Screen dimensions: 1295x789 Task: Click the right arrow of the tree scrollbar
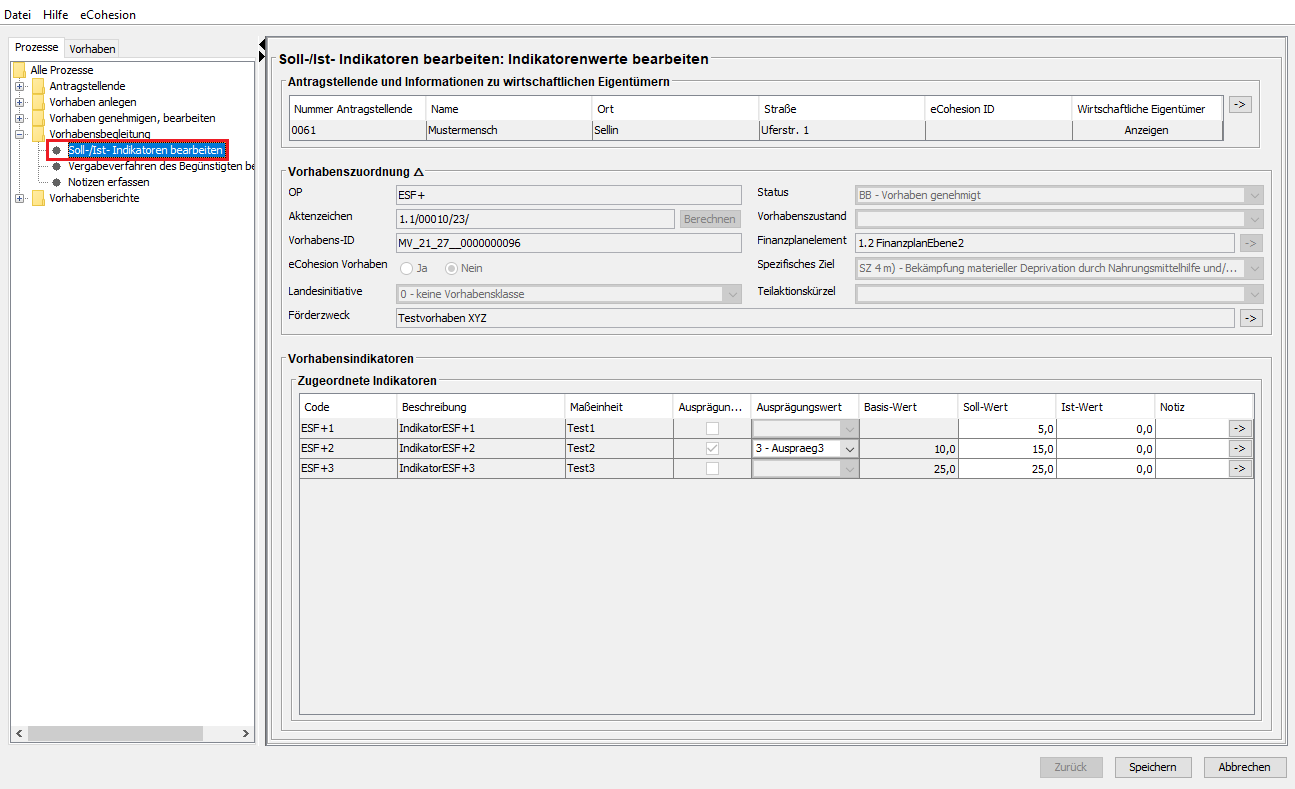(246, 734)
